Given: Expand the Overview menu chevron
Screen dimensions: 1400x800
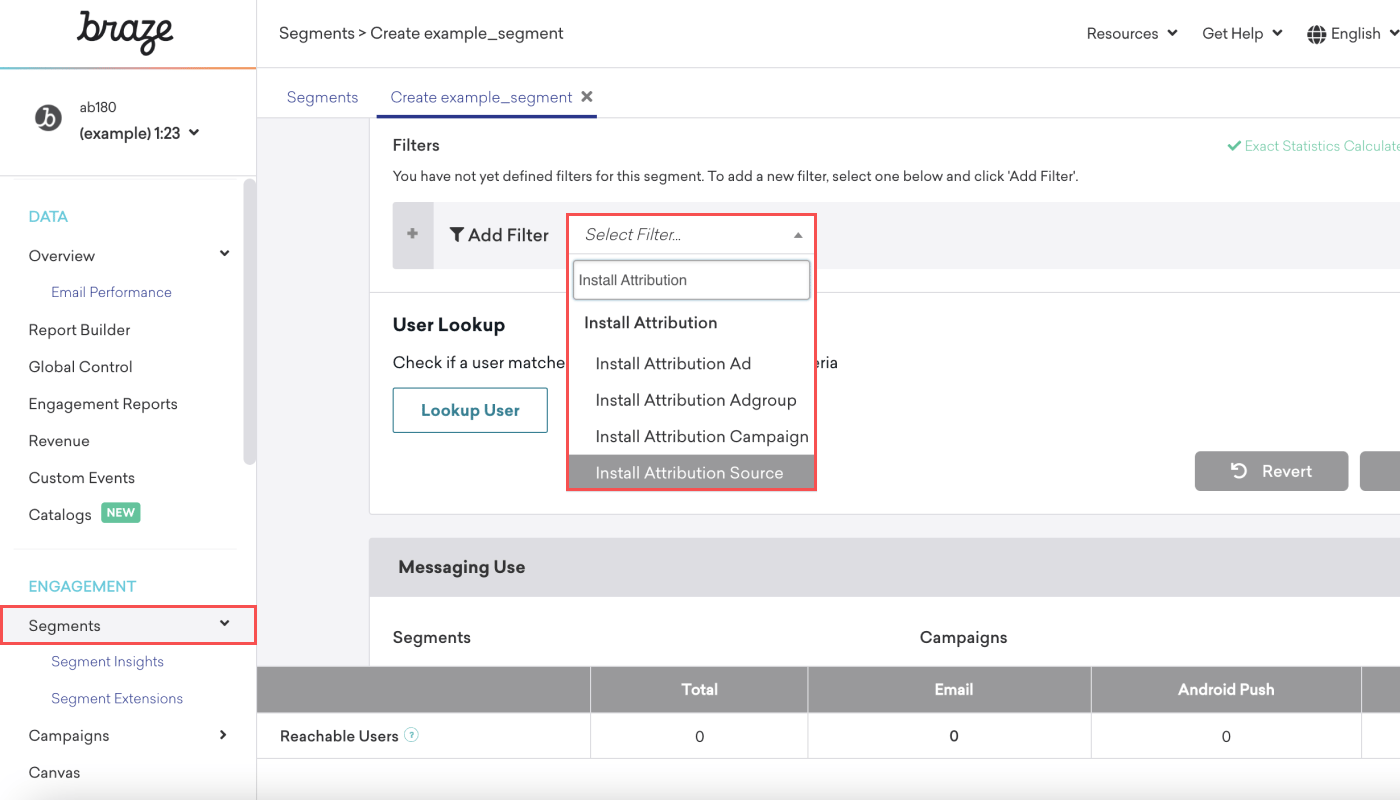Looking at the screenshot, I should tap(225, 254).
